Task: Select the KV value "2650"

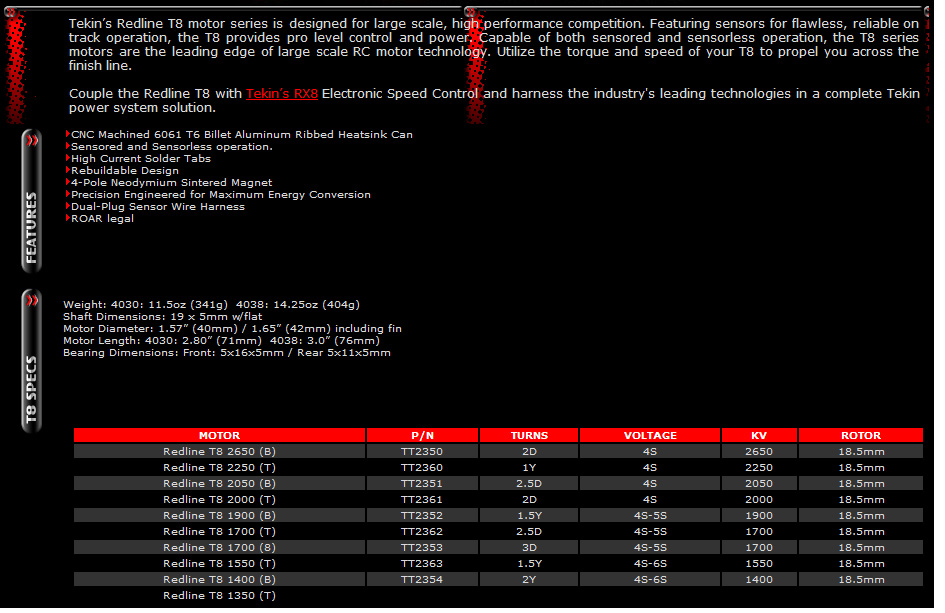Action: (759, 451)
